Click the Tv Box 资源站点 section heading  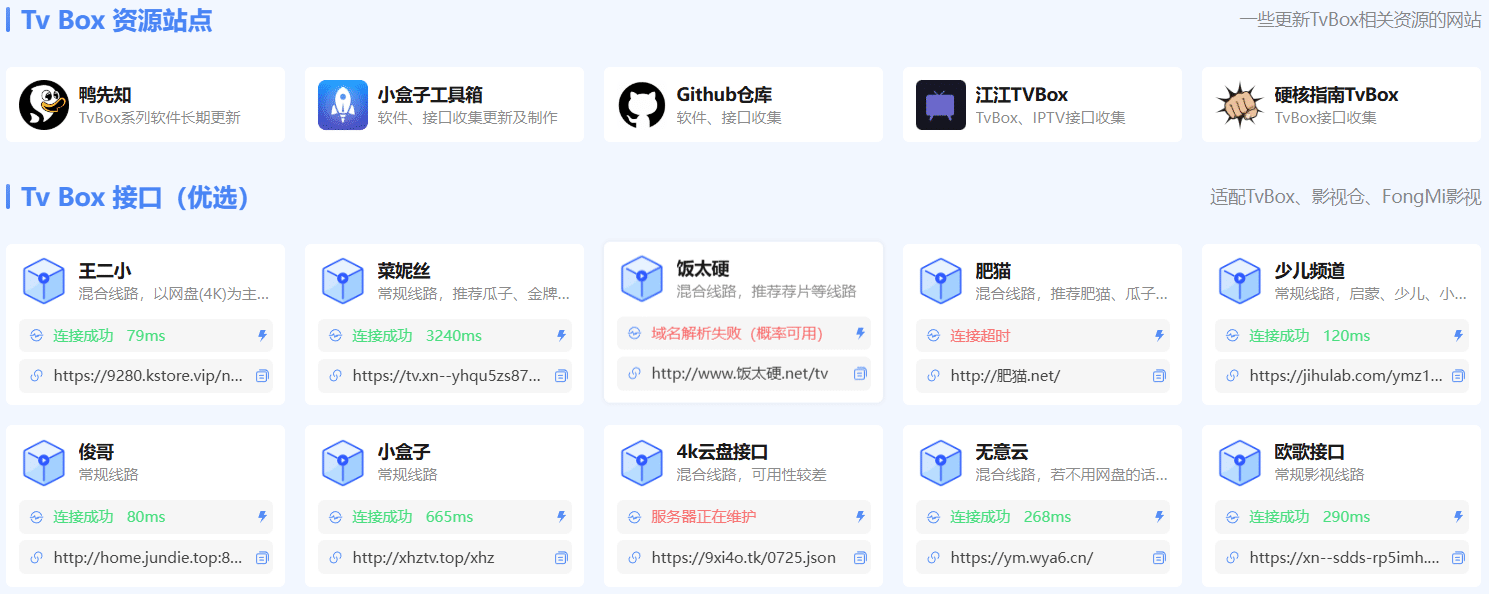(x=116, y=20)
